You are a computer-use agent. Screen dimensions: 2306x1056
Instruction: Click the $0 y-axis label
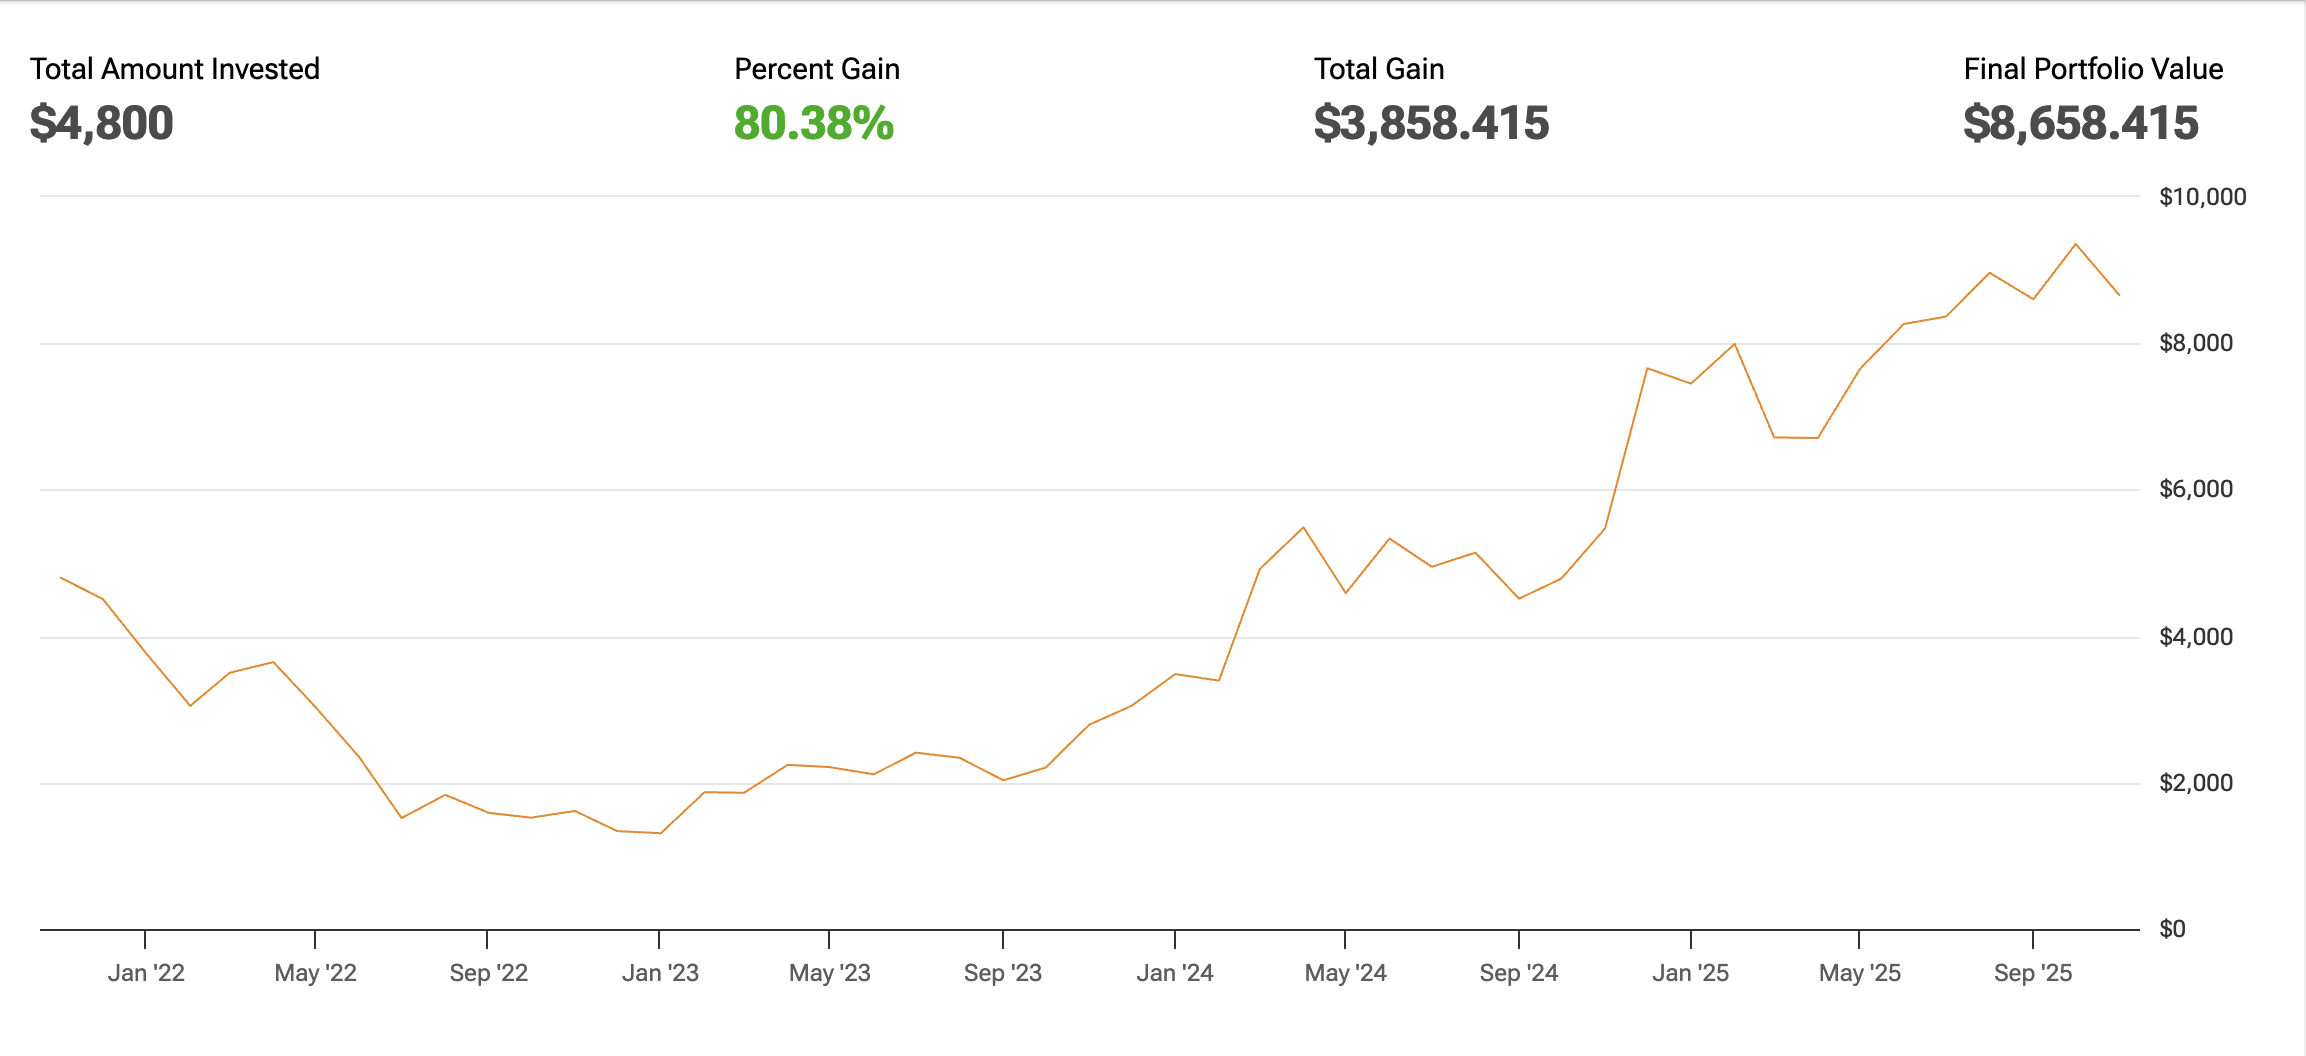coord(2172,929)
